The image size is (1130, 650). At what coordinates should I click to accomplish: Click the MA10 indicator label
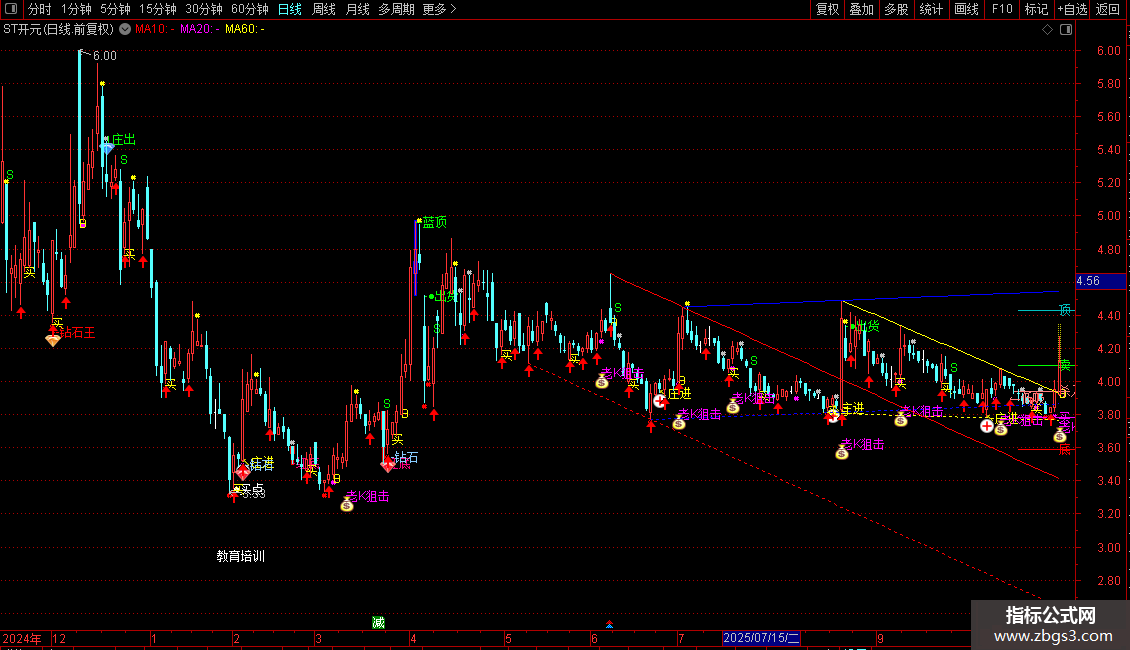point(154,29)
